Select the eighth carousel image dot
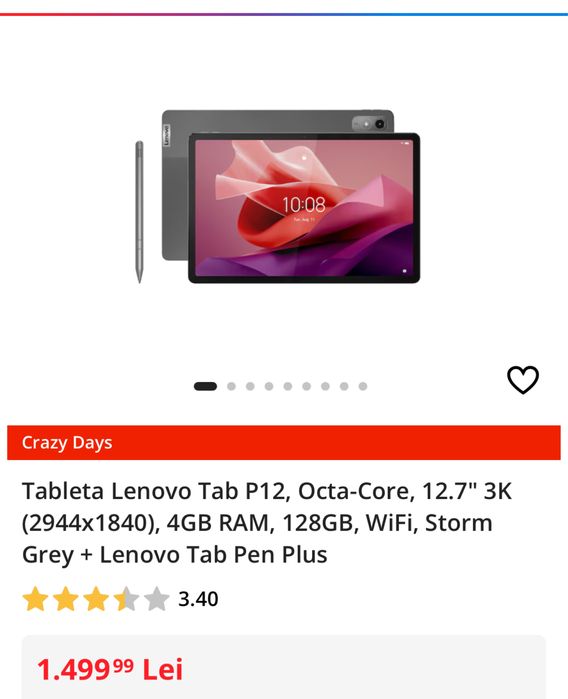 [344, 386]
